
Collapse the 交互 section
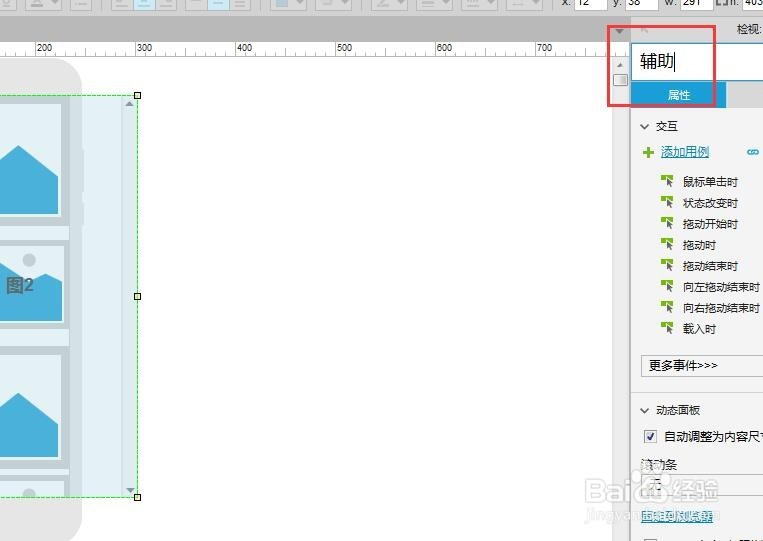tap(645, 126)
